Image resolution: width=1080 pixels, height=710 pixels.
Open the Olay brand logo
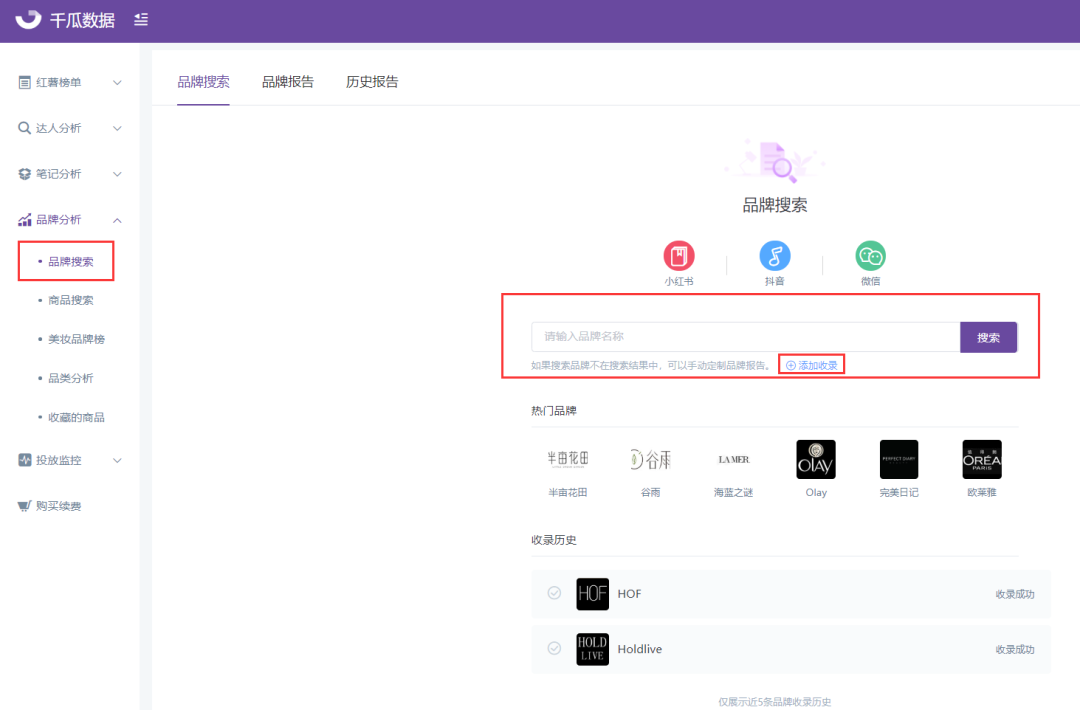pos(816,459)
